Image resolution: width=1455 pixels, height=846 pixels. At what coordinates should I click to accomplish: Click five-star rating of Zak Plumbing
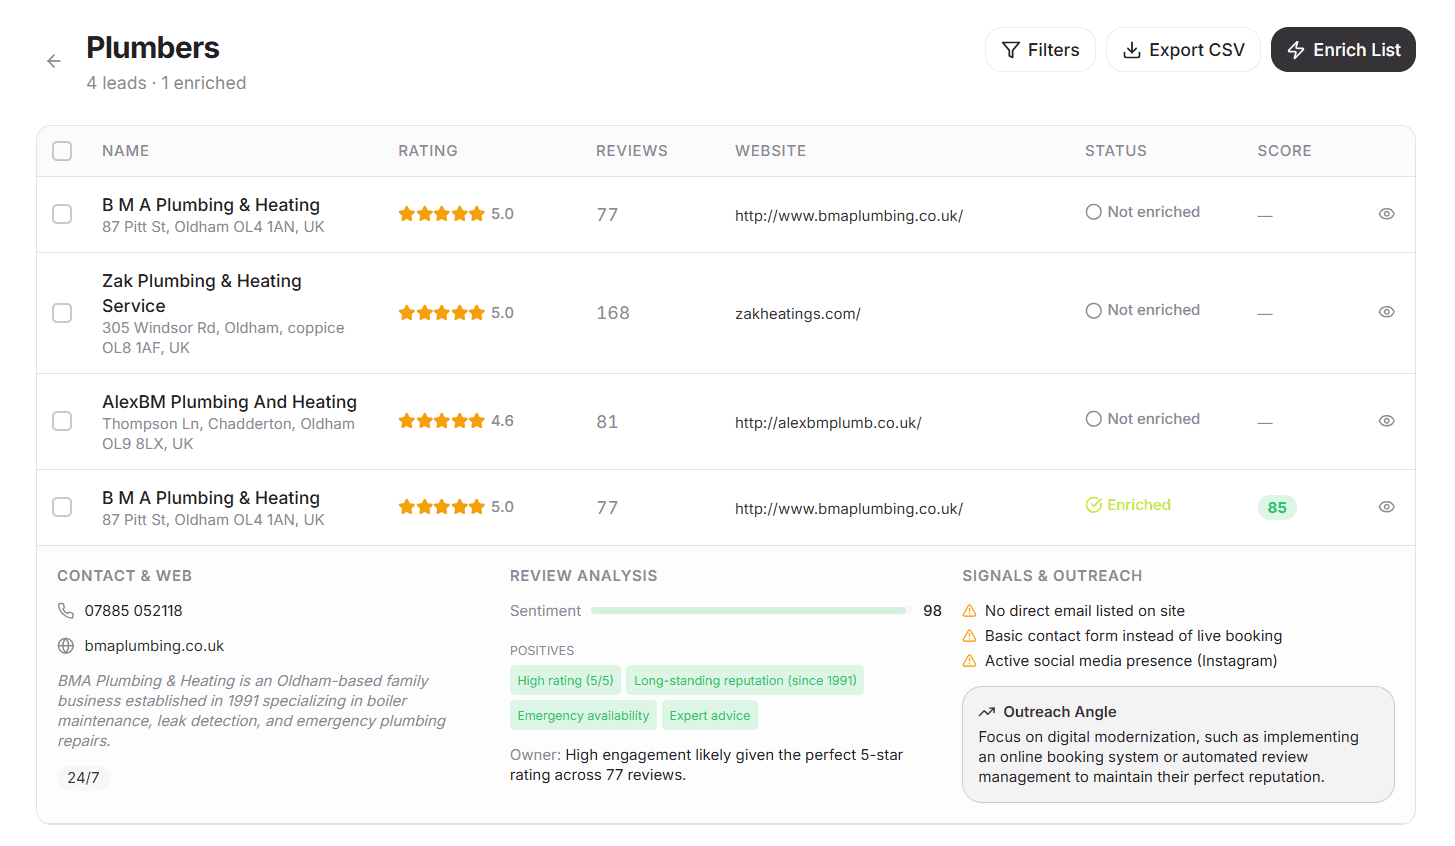(x=441, y=313)
